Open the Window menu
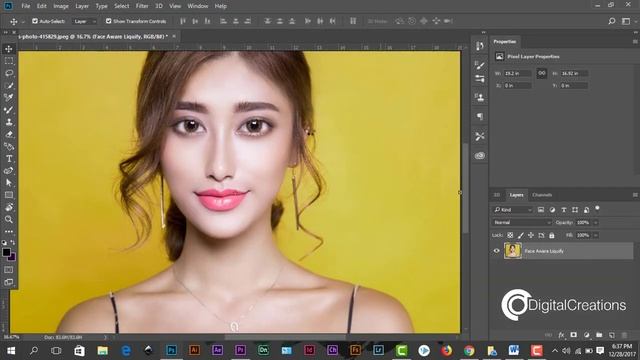Screen dimensions: 640x360 pyautogui.click(x=198, y=6)
